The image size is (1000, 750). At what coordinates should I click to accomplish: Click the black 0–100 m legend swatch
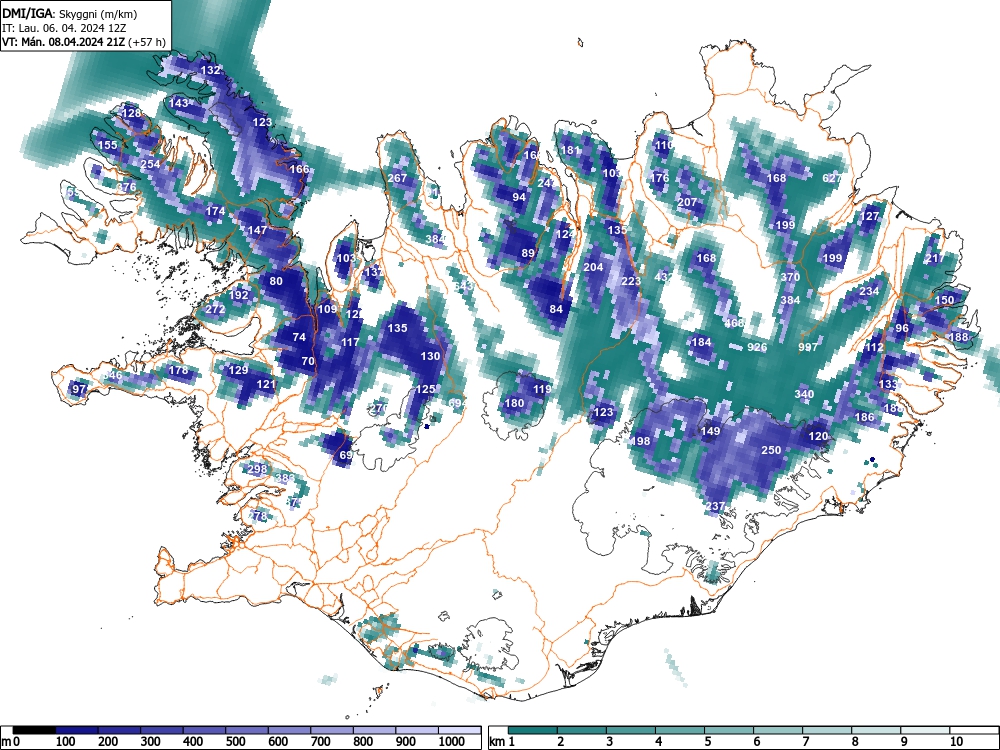click(x=34, y=730)
